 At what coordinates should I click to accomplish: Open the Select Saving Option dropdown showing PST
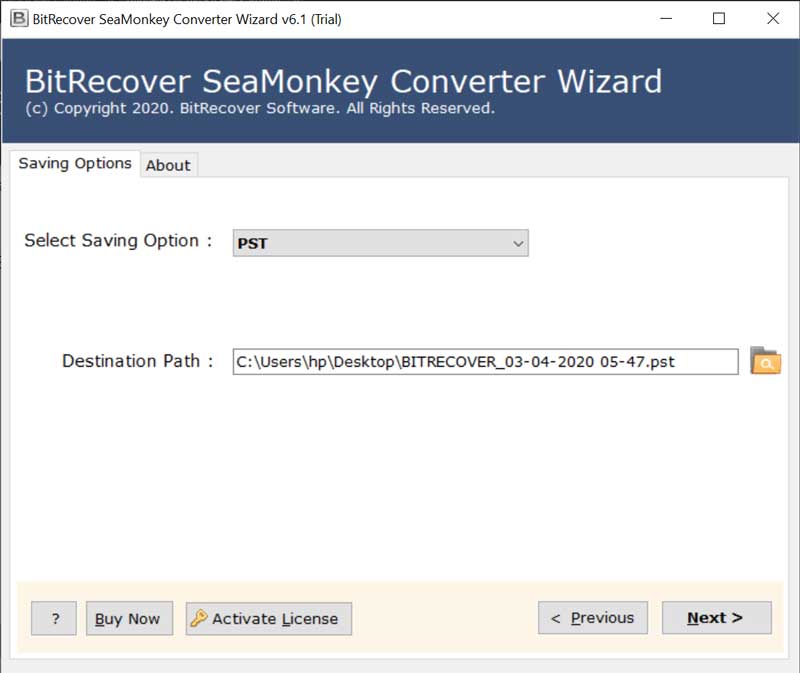coord(381,243)
